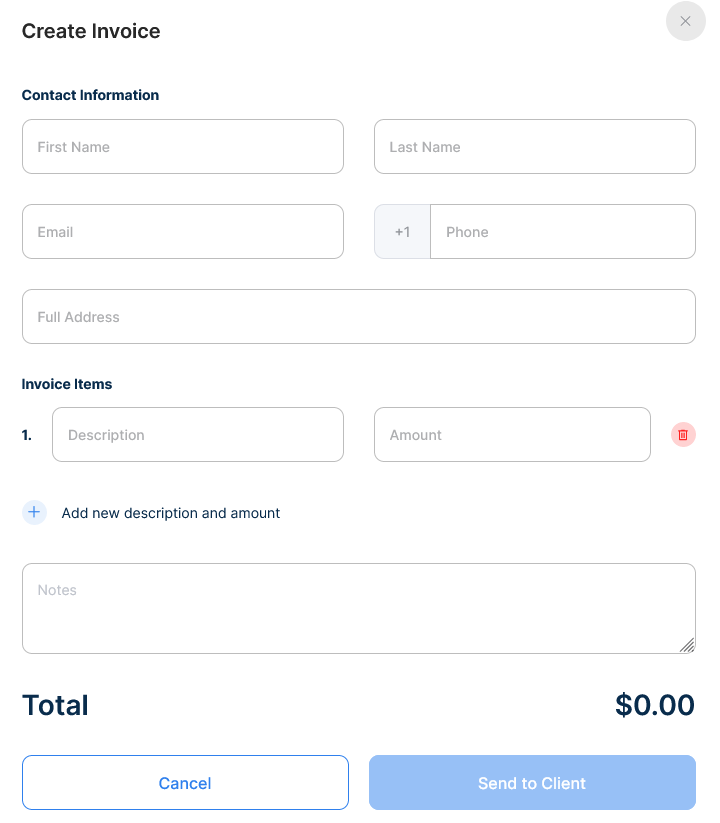Click "Add new description and amount" link

(x=171, y=513)
